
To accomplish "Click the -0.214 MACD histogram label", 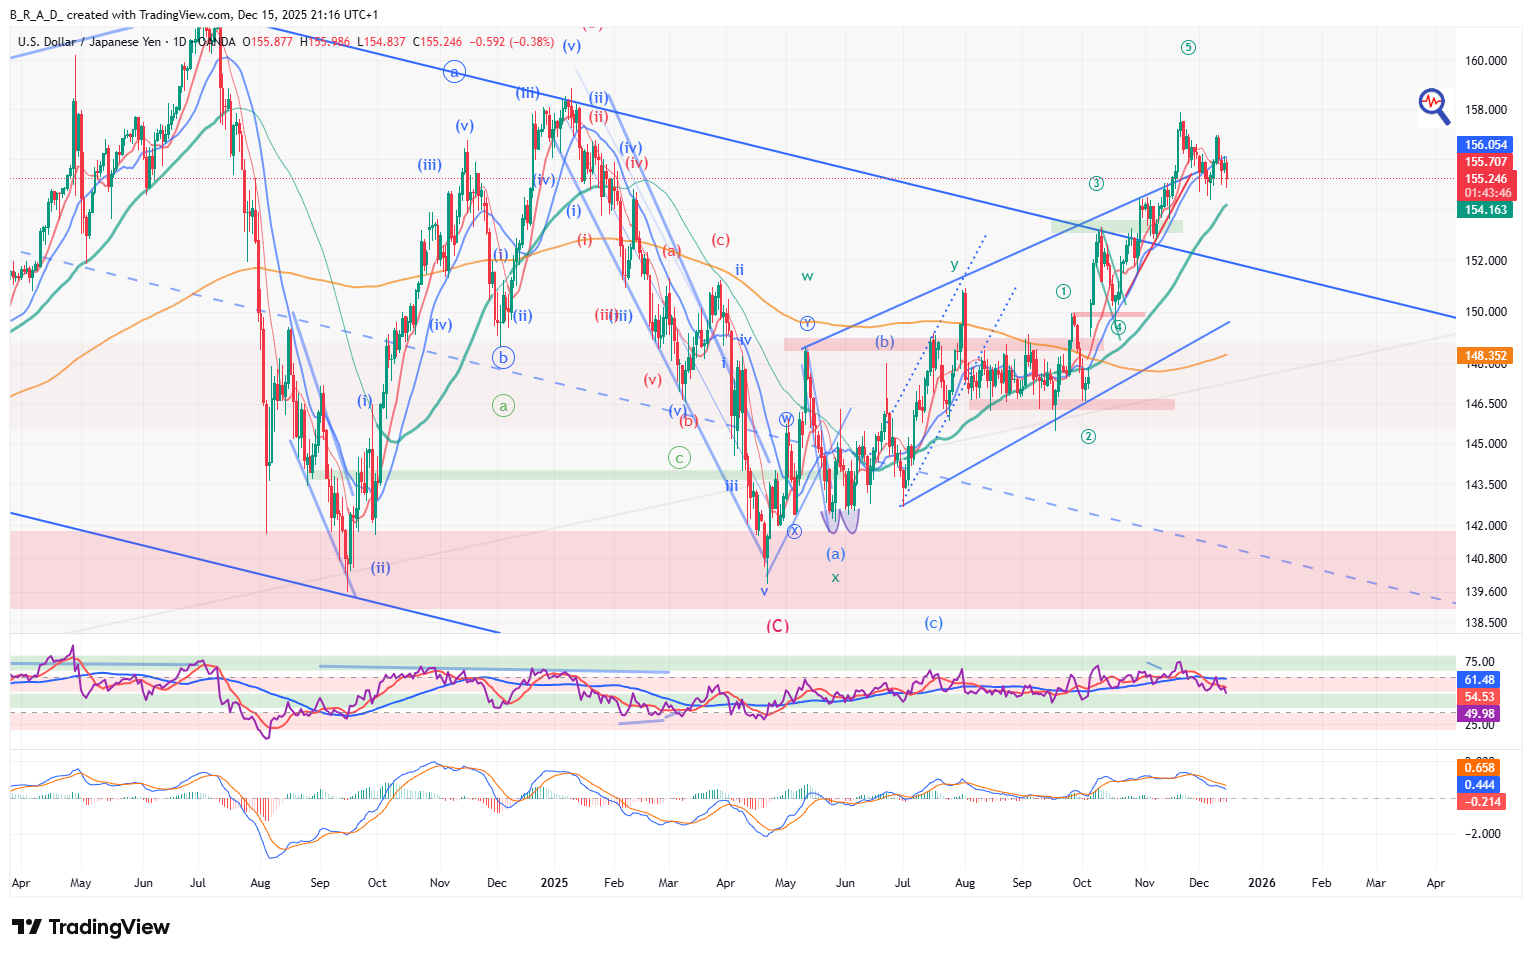I will click(x=1482, y=802).
